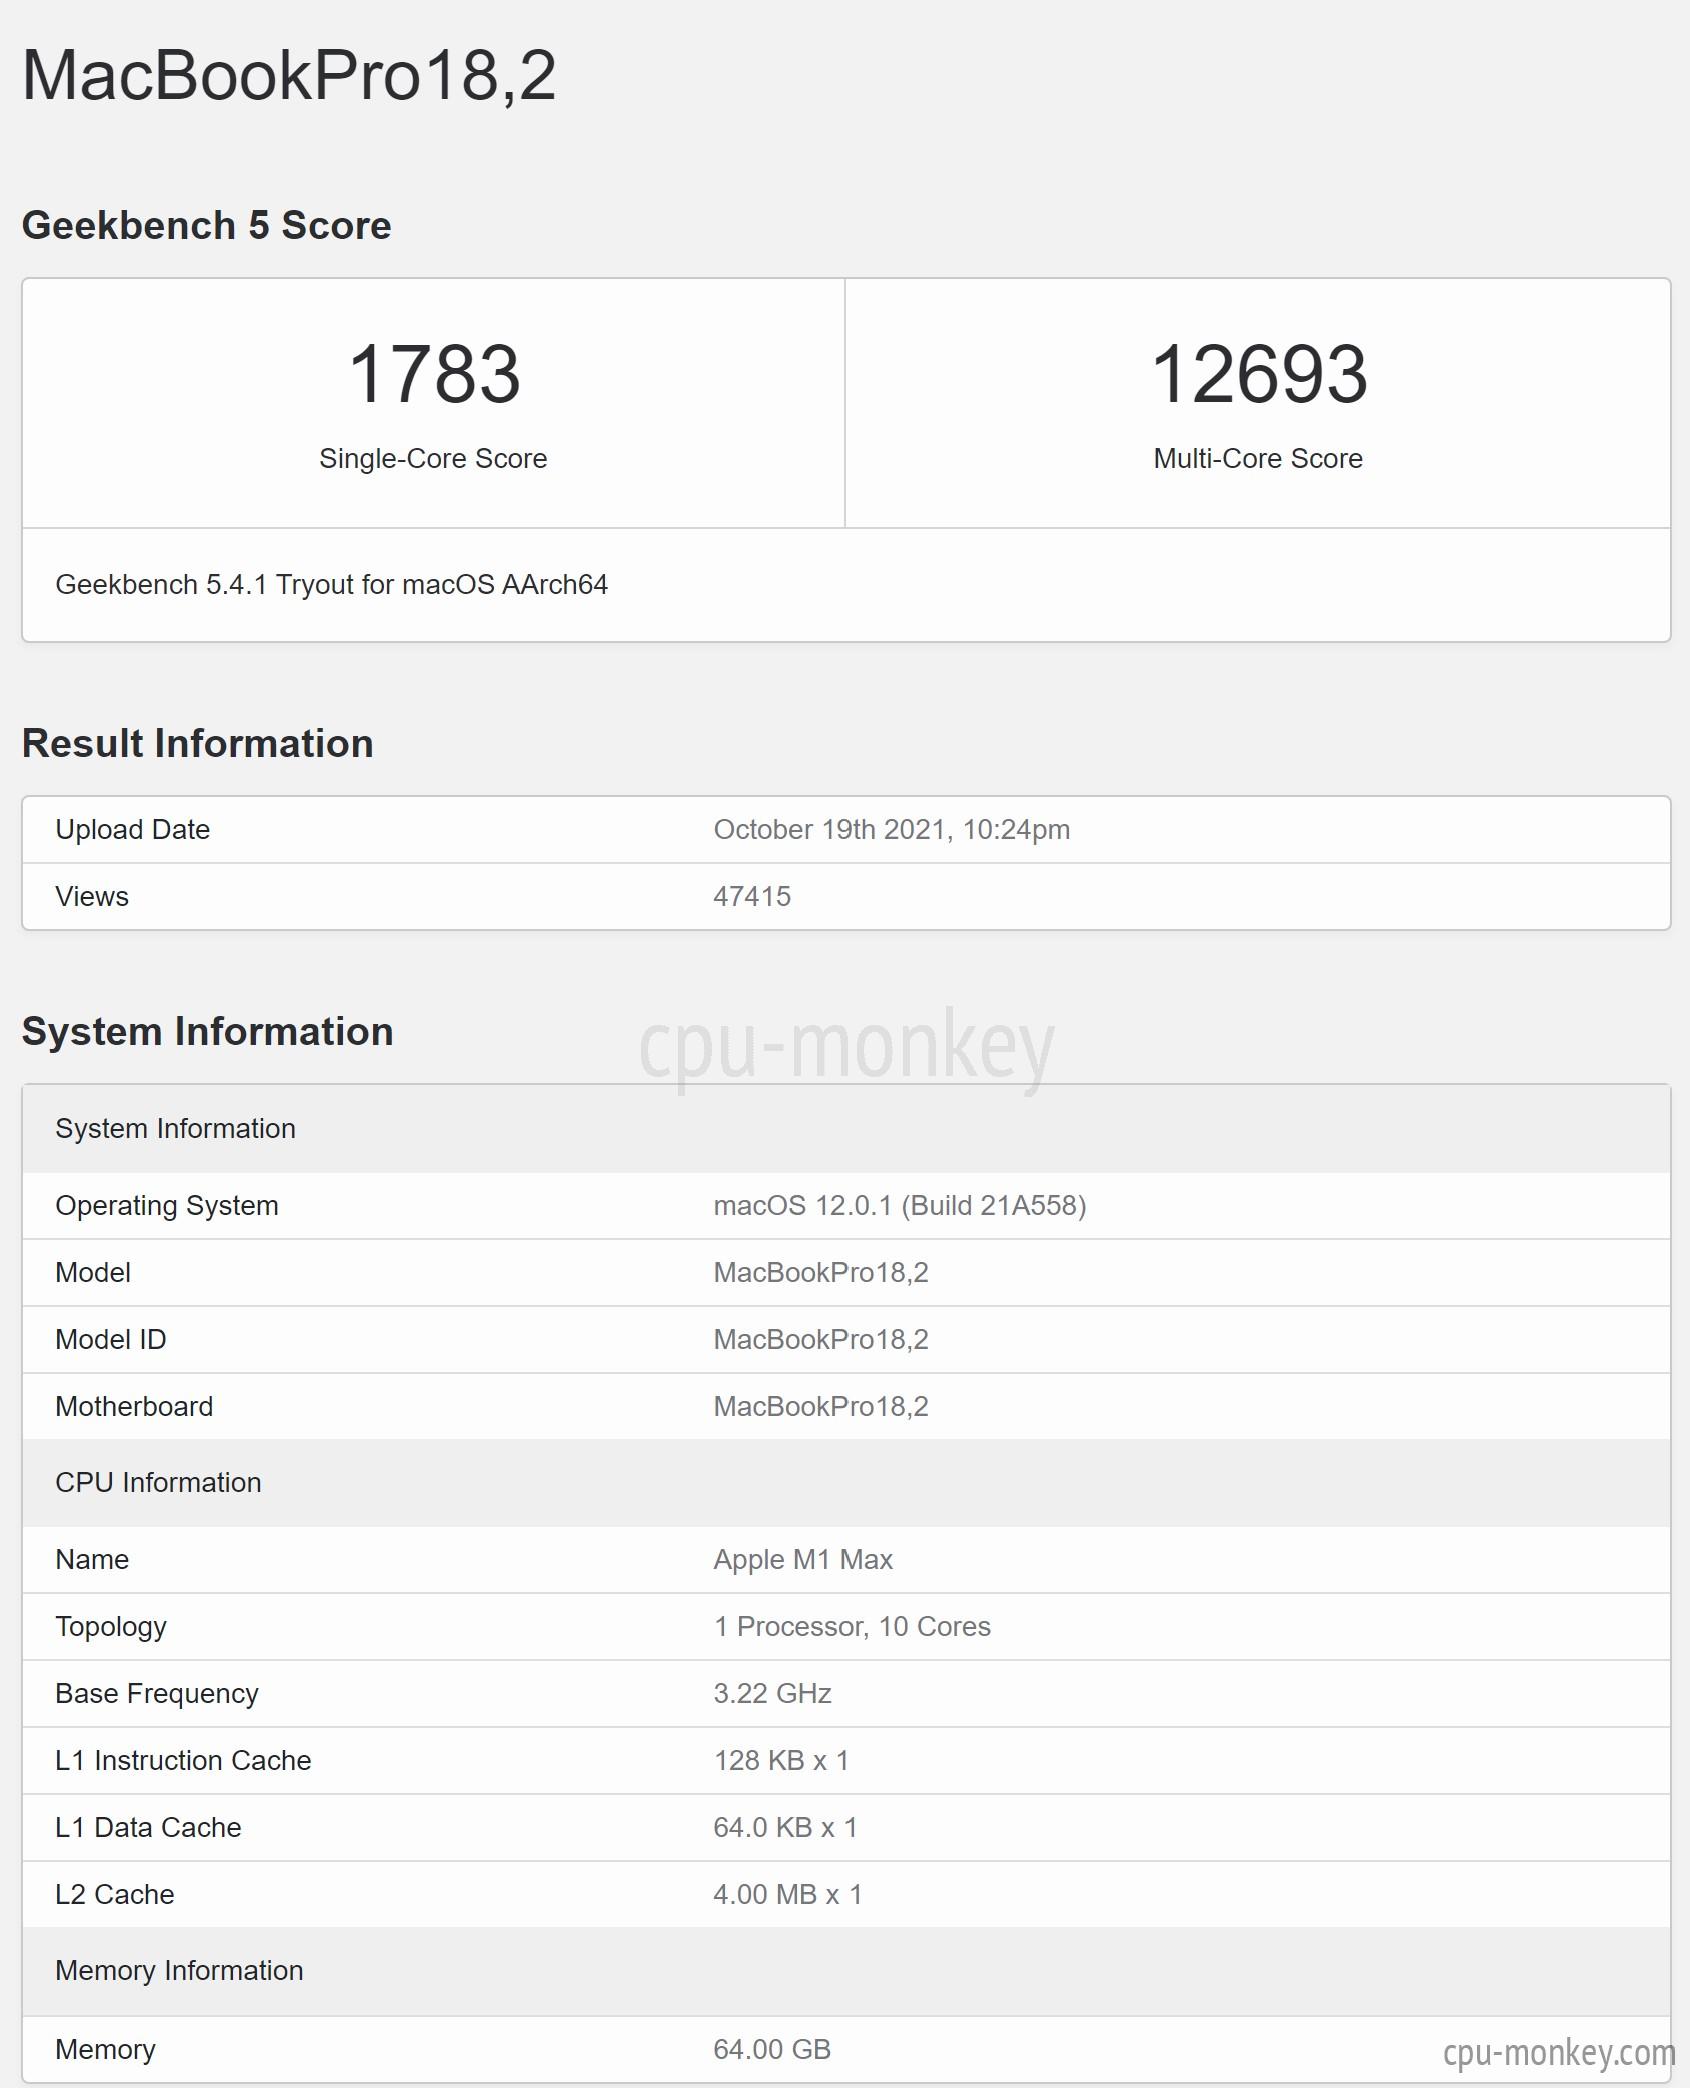Select Geekbench 5.4.1 Tryout for macOS AArch64 text

(331, 584)
